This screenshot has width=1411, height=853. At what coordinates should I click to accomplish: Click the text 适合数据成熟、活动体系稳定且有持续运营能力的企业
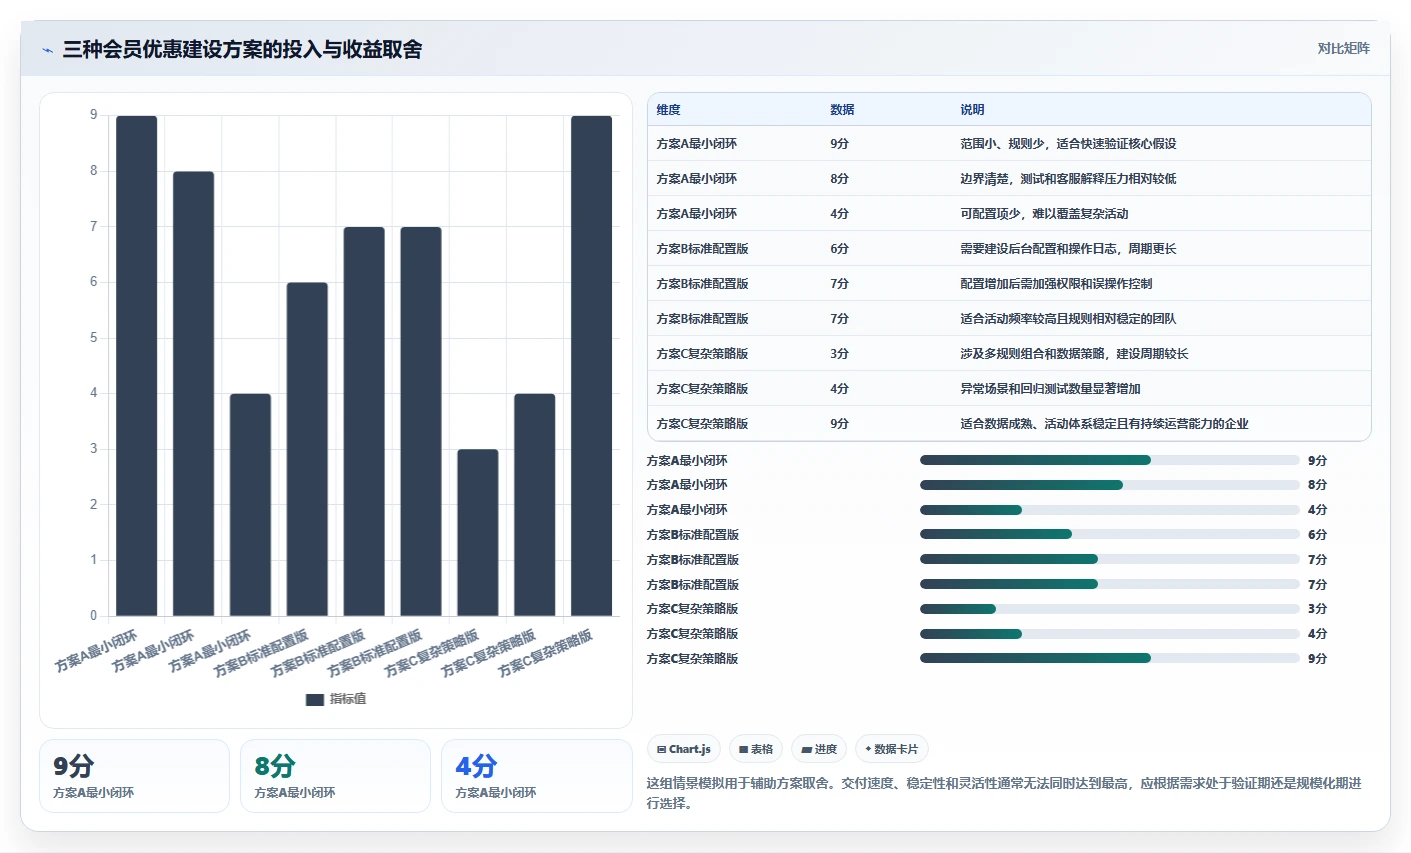pyautogui.click(x=1104, y=424)
